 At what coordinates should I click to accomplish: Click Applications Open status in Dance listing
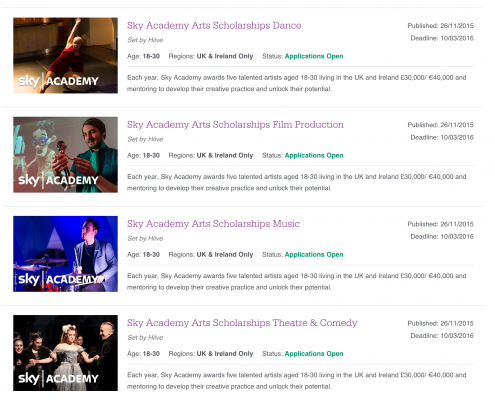pyautogui.click(x=314, y=56)
